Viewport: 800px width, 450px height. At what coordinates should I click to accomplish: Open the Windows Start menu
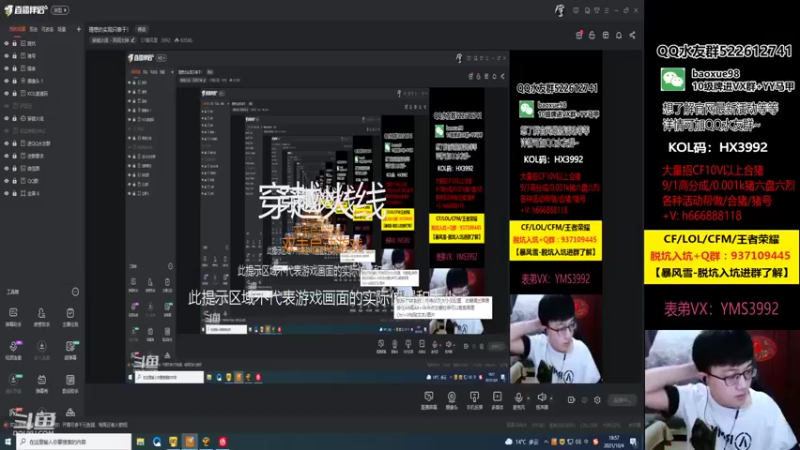(8, 442)
